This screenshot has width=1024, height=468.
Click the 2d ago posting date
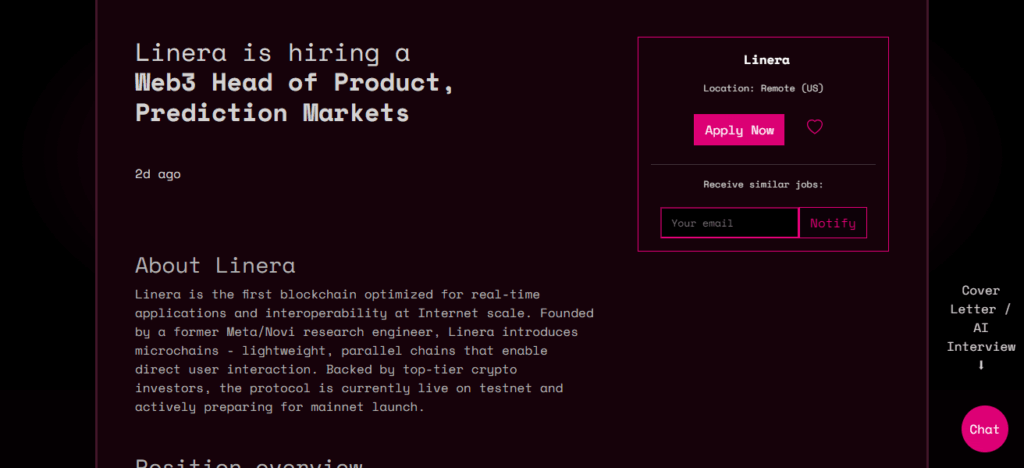(158, 174)
